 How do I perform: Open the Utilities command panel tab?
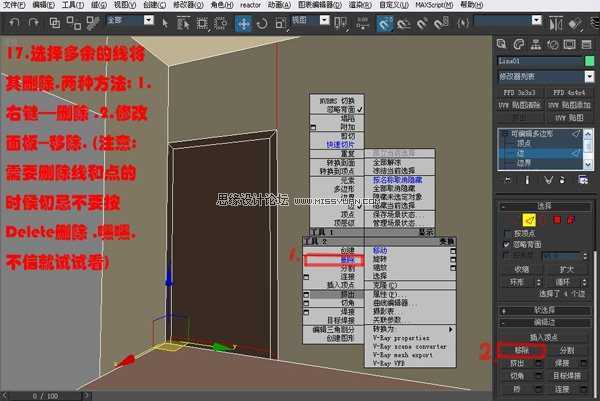tap(587, 44)
